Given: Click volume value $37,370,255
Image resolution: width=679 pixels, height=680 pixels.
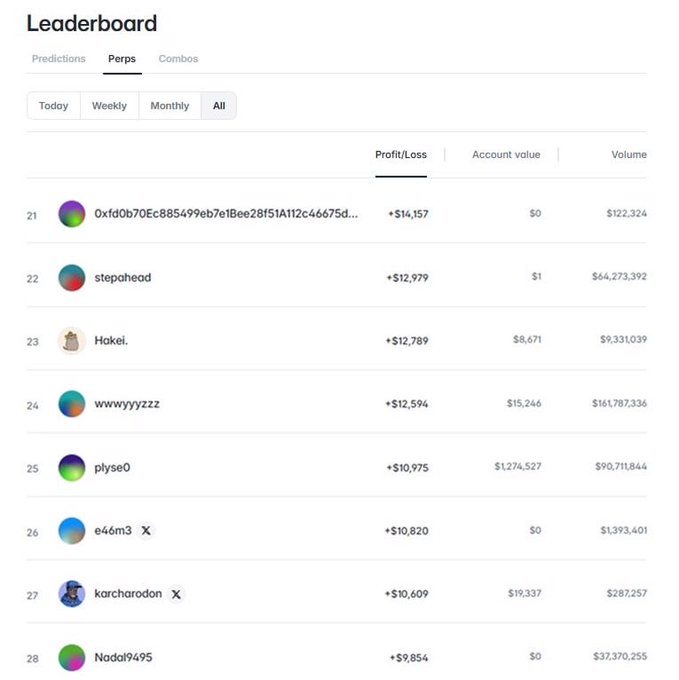Looking at the screenshot, I should click(620, 656).
